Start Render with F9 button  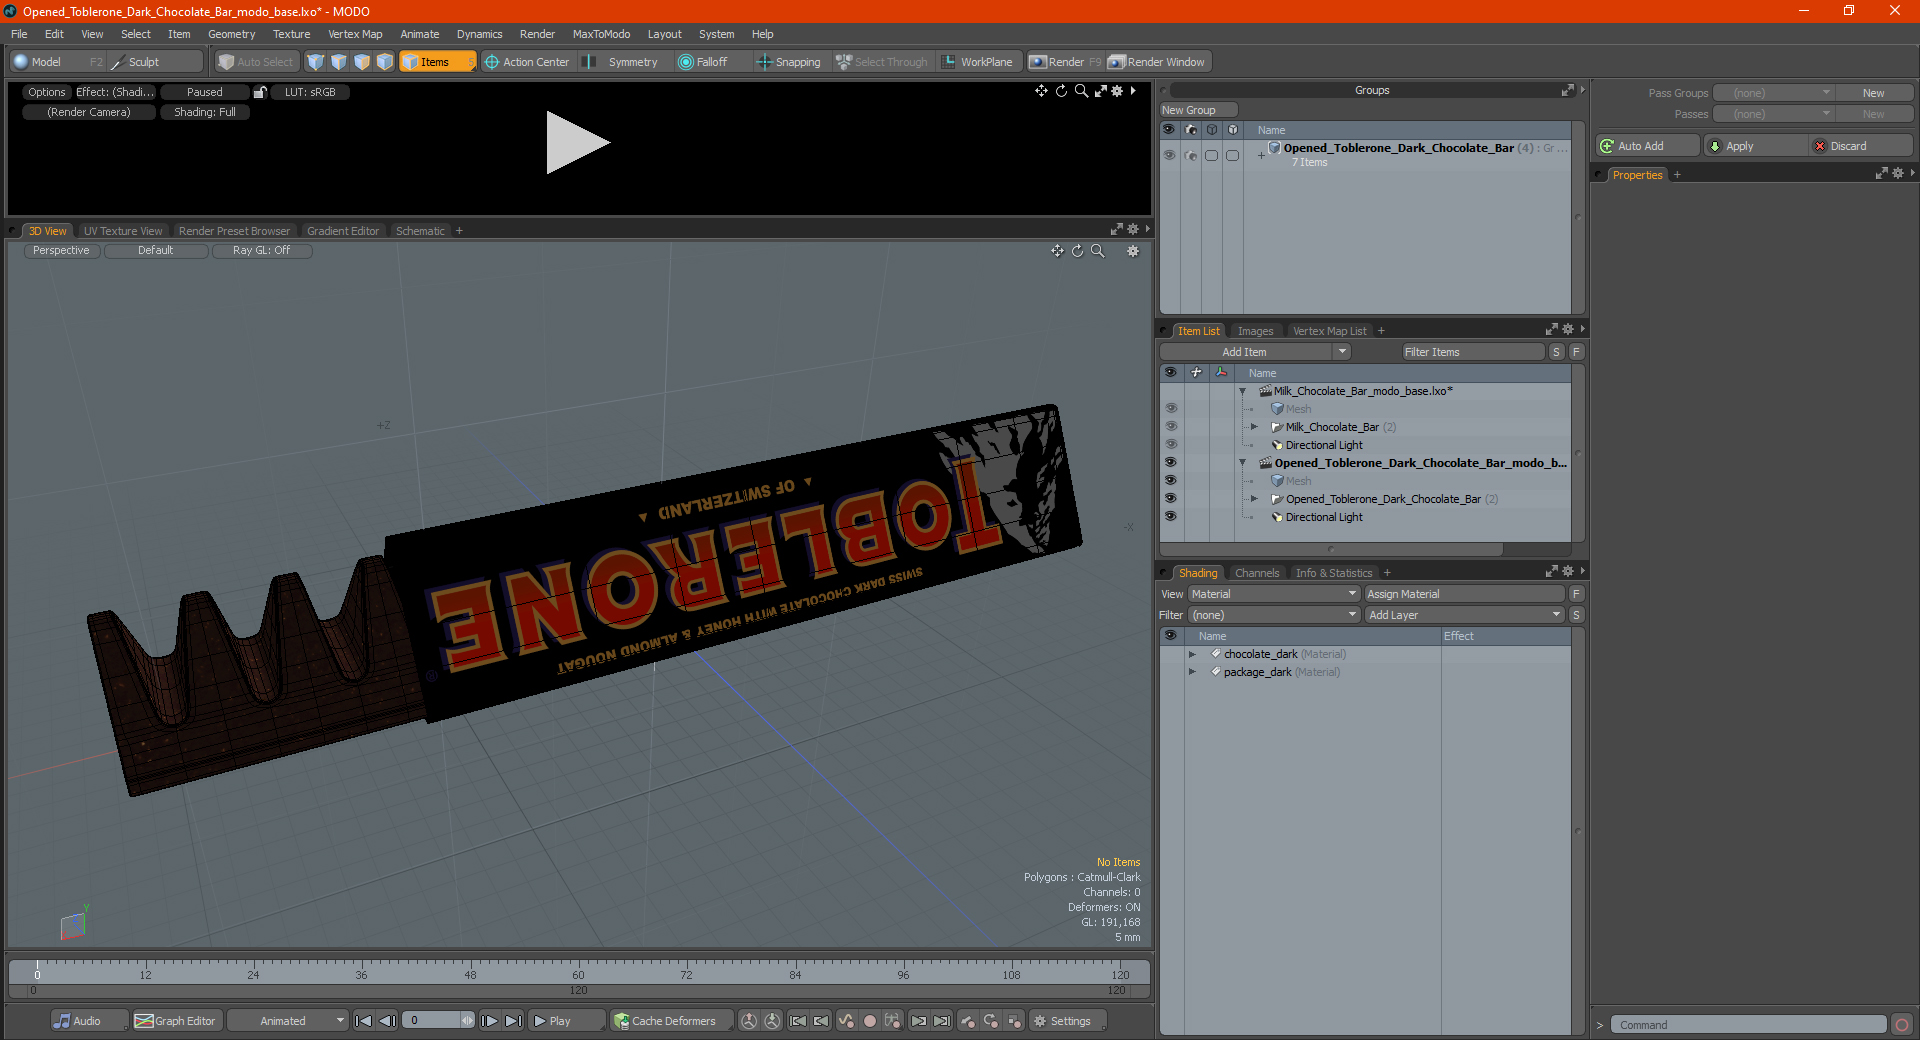point(1066,62)
